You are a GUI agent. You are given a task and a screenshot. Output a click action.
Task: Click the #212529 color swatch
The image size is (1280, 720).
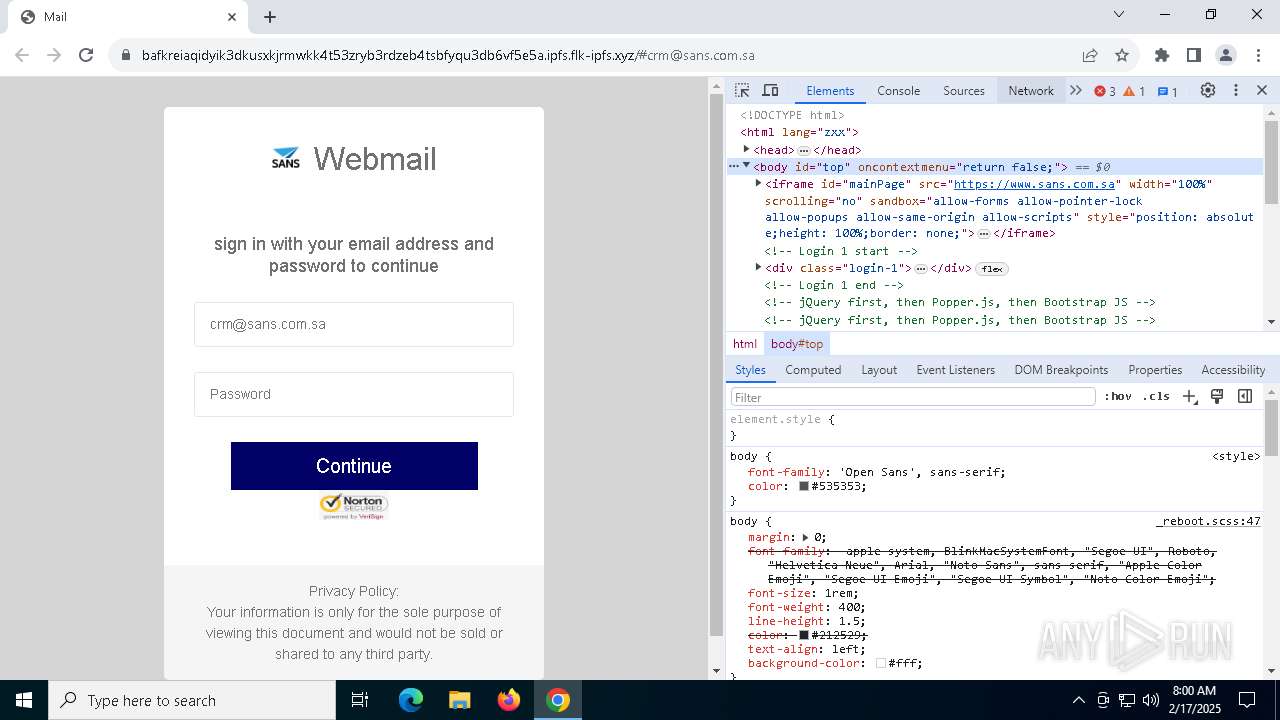click(803, 635)
